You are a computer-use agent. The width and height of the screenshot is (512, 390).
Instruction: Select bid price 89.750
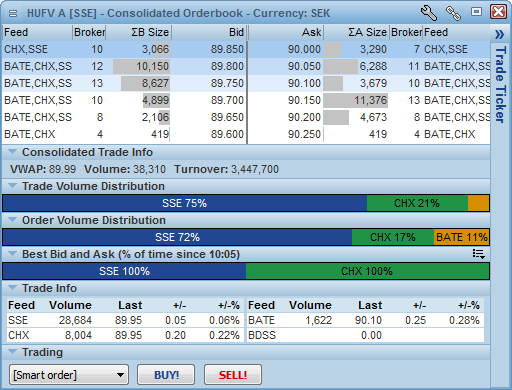click(x=227, y=83)
